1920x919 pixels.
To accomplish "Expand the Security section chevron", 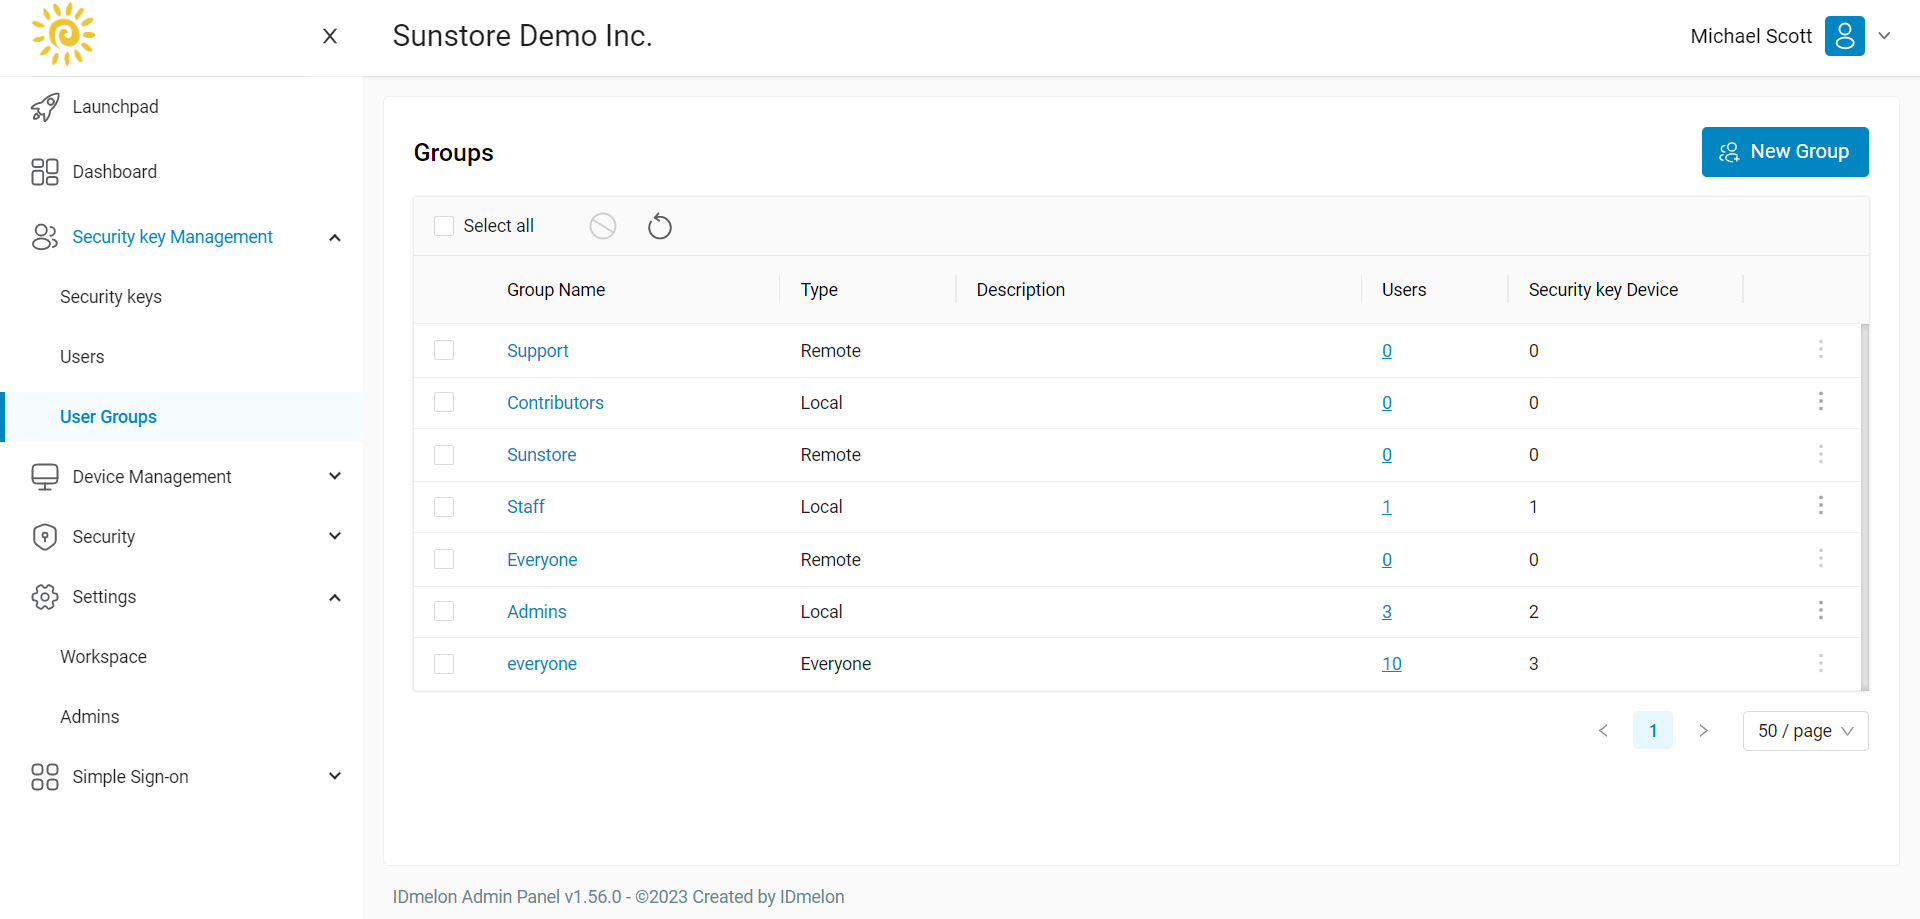I will 335,536.
